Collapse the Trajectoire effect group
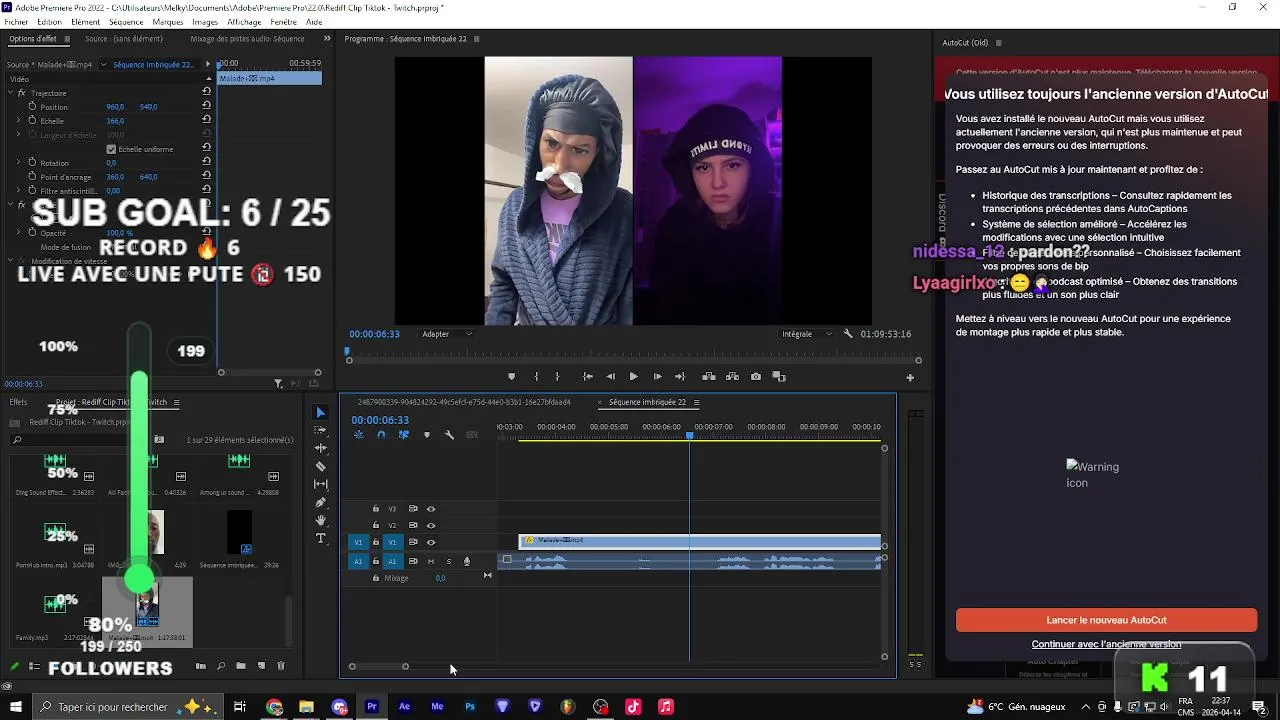 [x=9, y=93]
